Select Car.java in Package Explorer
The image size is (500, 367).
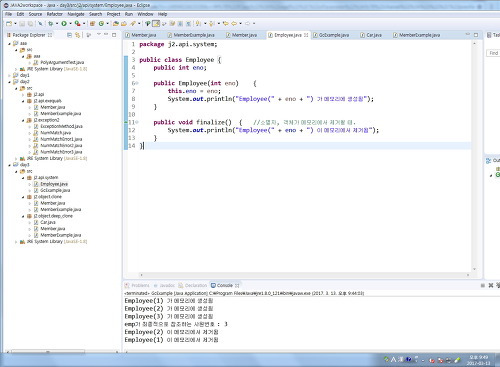pyautogui.click(x=48, y=223)
